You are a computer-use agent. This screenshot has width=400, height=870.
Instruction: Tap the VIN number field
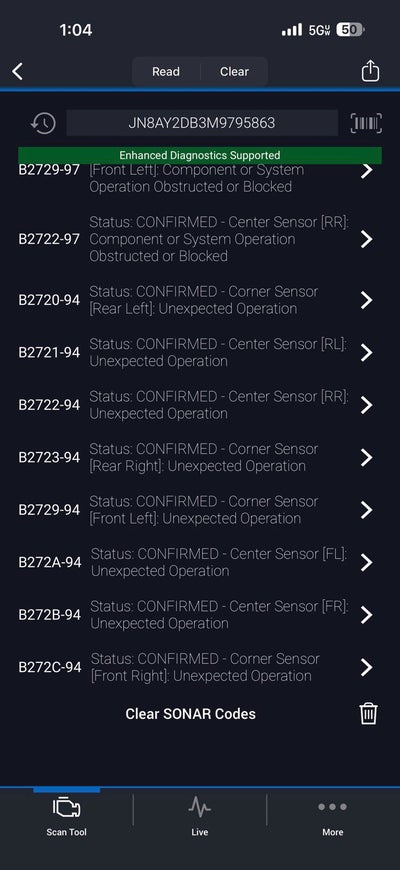tap(202, 123)
